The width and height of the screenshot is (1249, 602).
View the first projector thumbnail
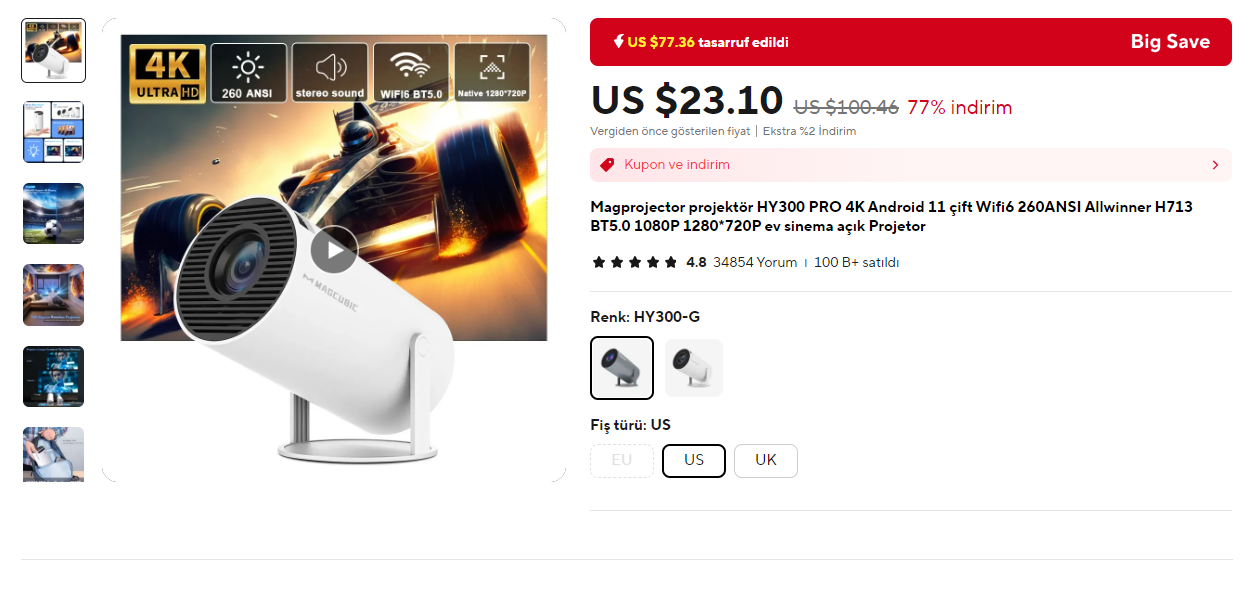(x=54, y=50)
